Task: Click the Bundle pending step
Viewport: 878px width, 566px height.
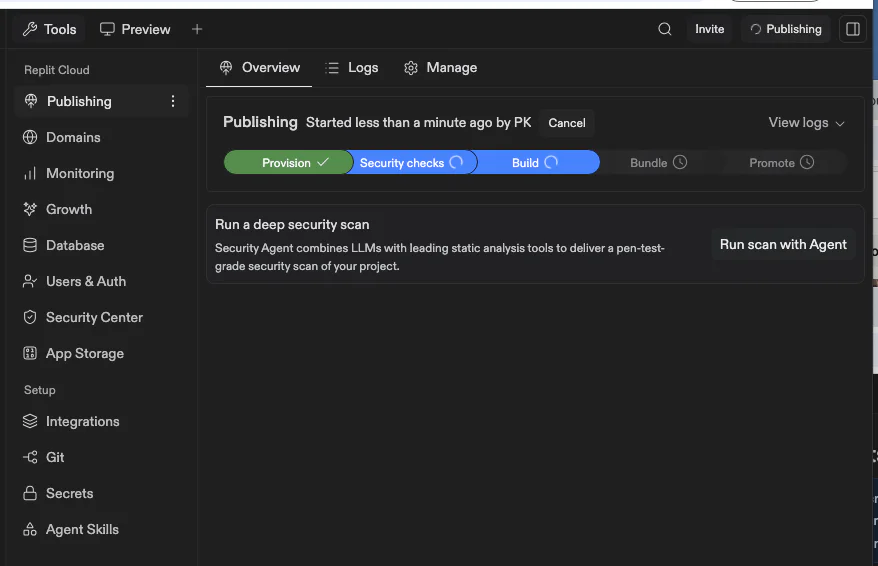Action: (658, 162)
